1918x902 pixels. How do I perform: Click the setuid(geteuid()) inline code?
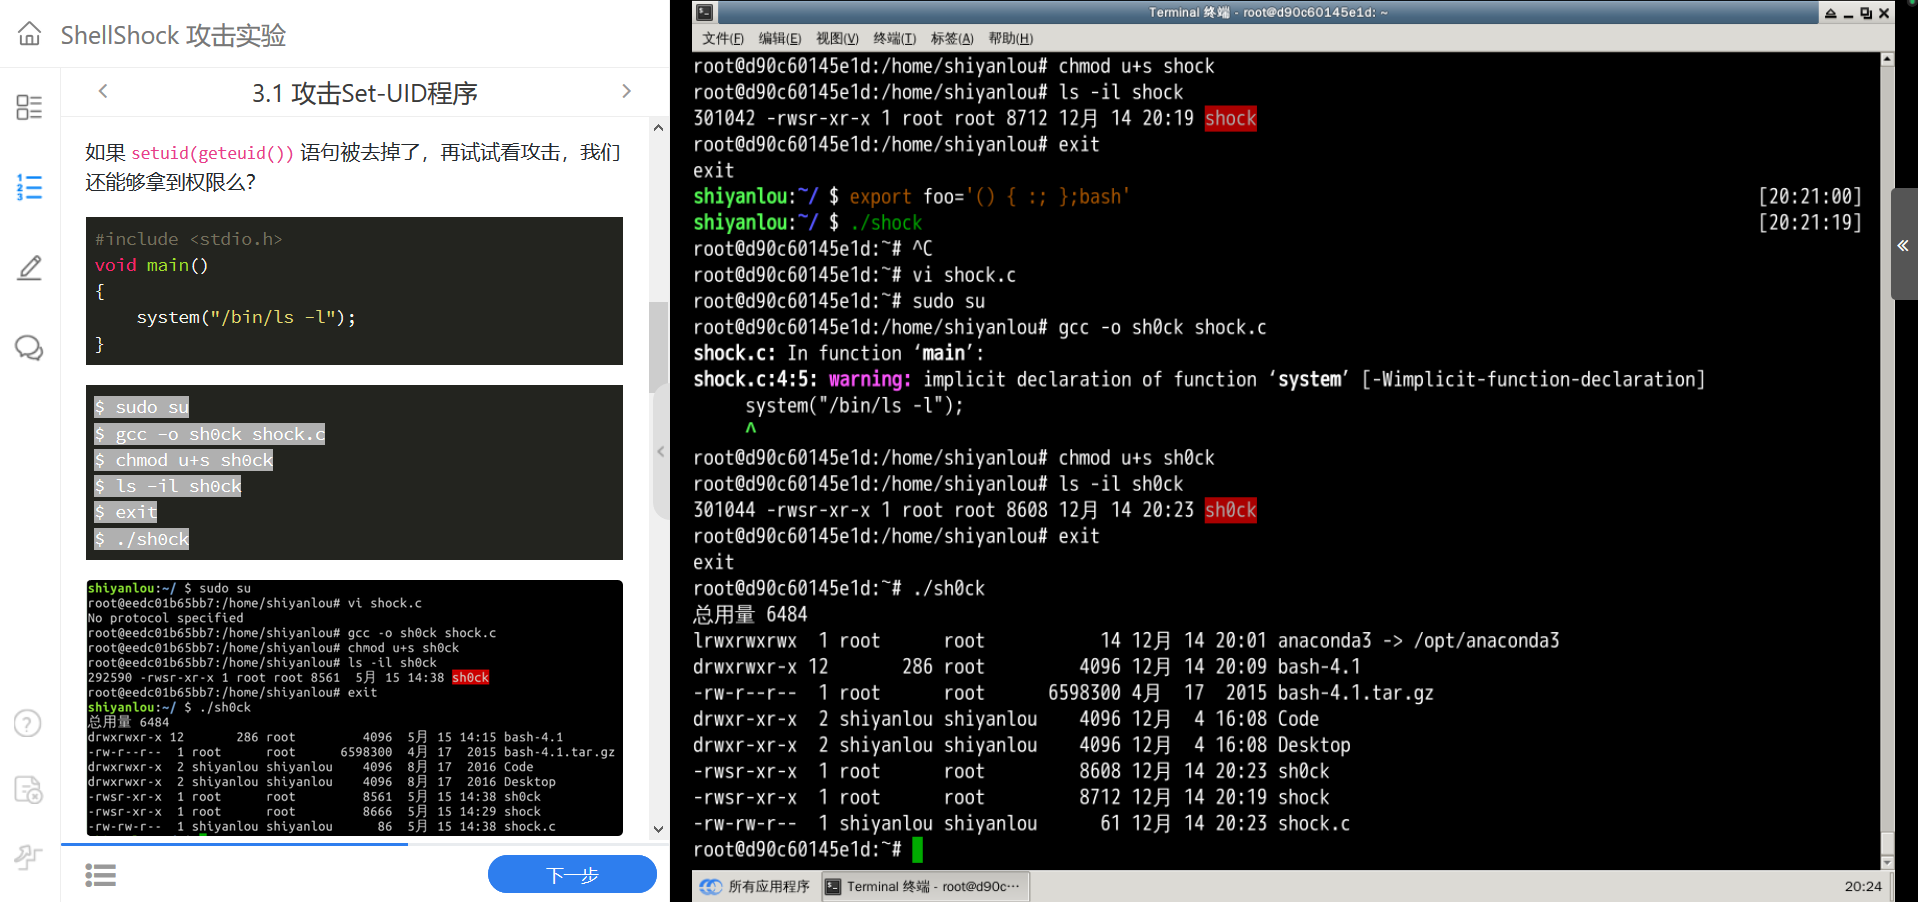(213, 153)
